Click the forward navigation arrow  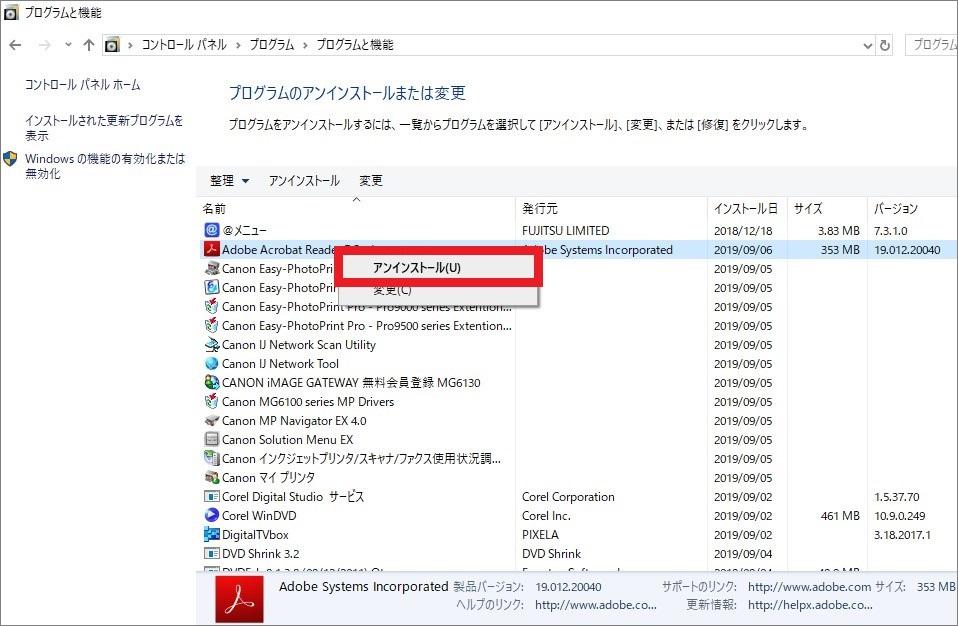click(x=44, y=45)
